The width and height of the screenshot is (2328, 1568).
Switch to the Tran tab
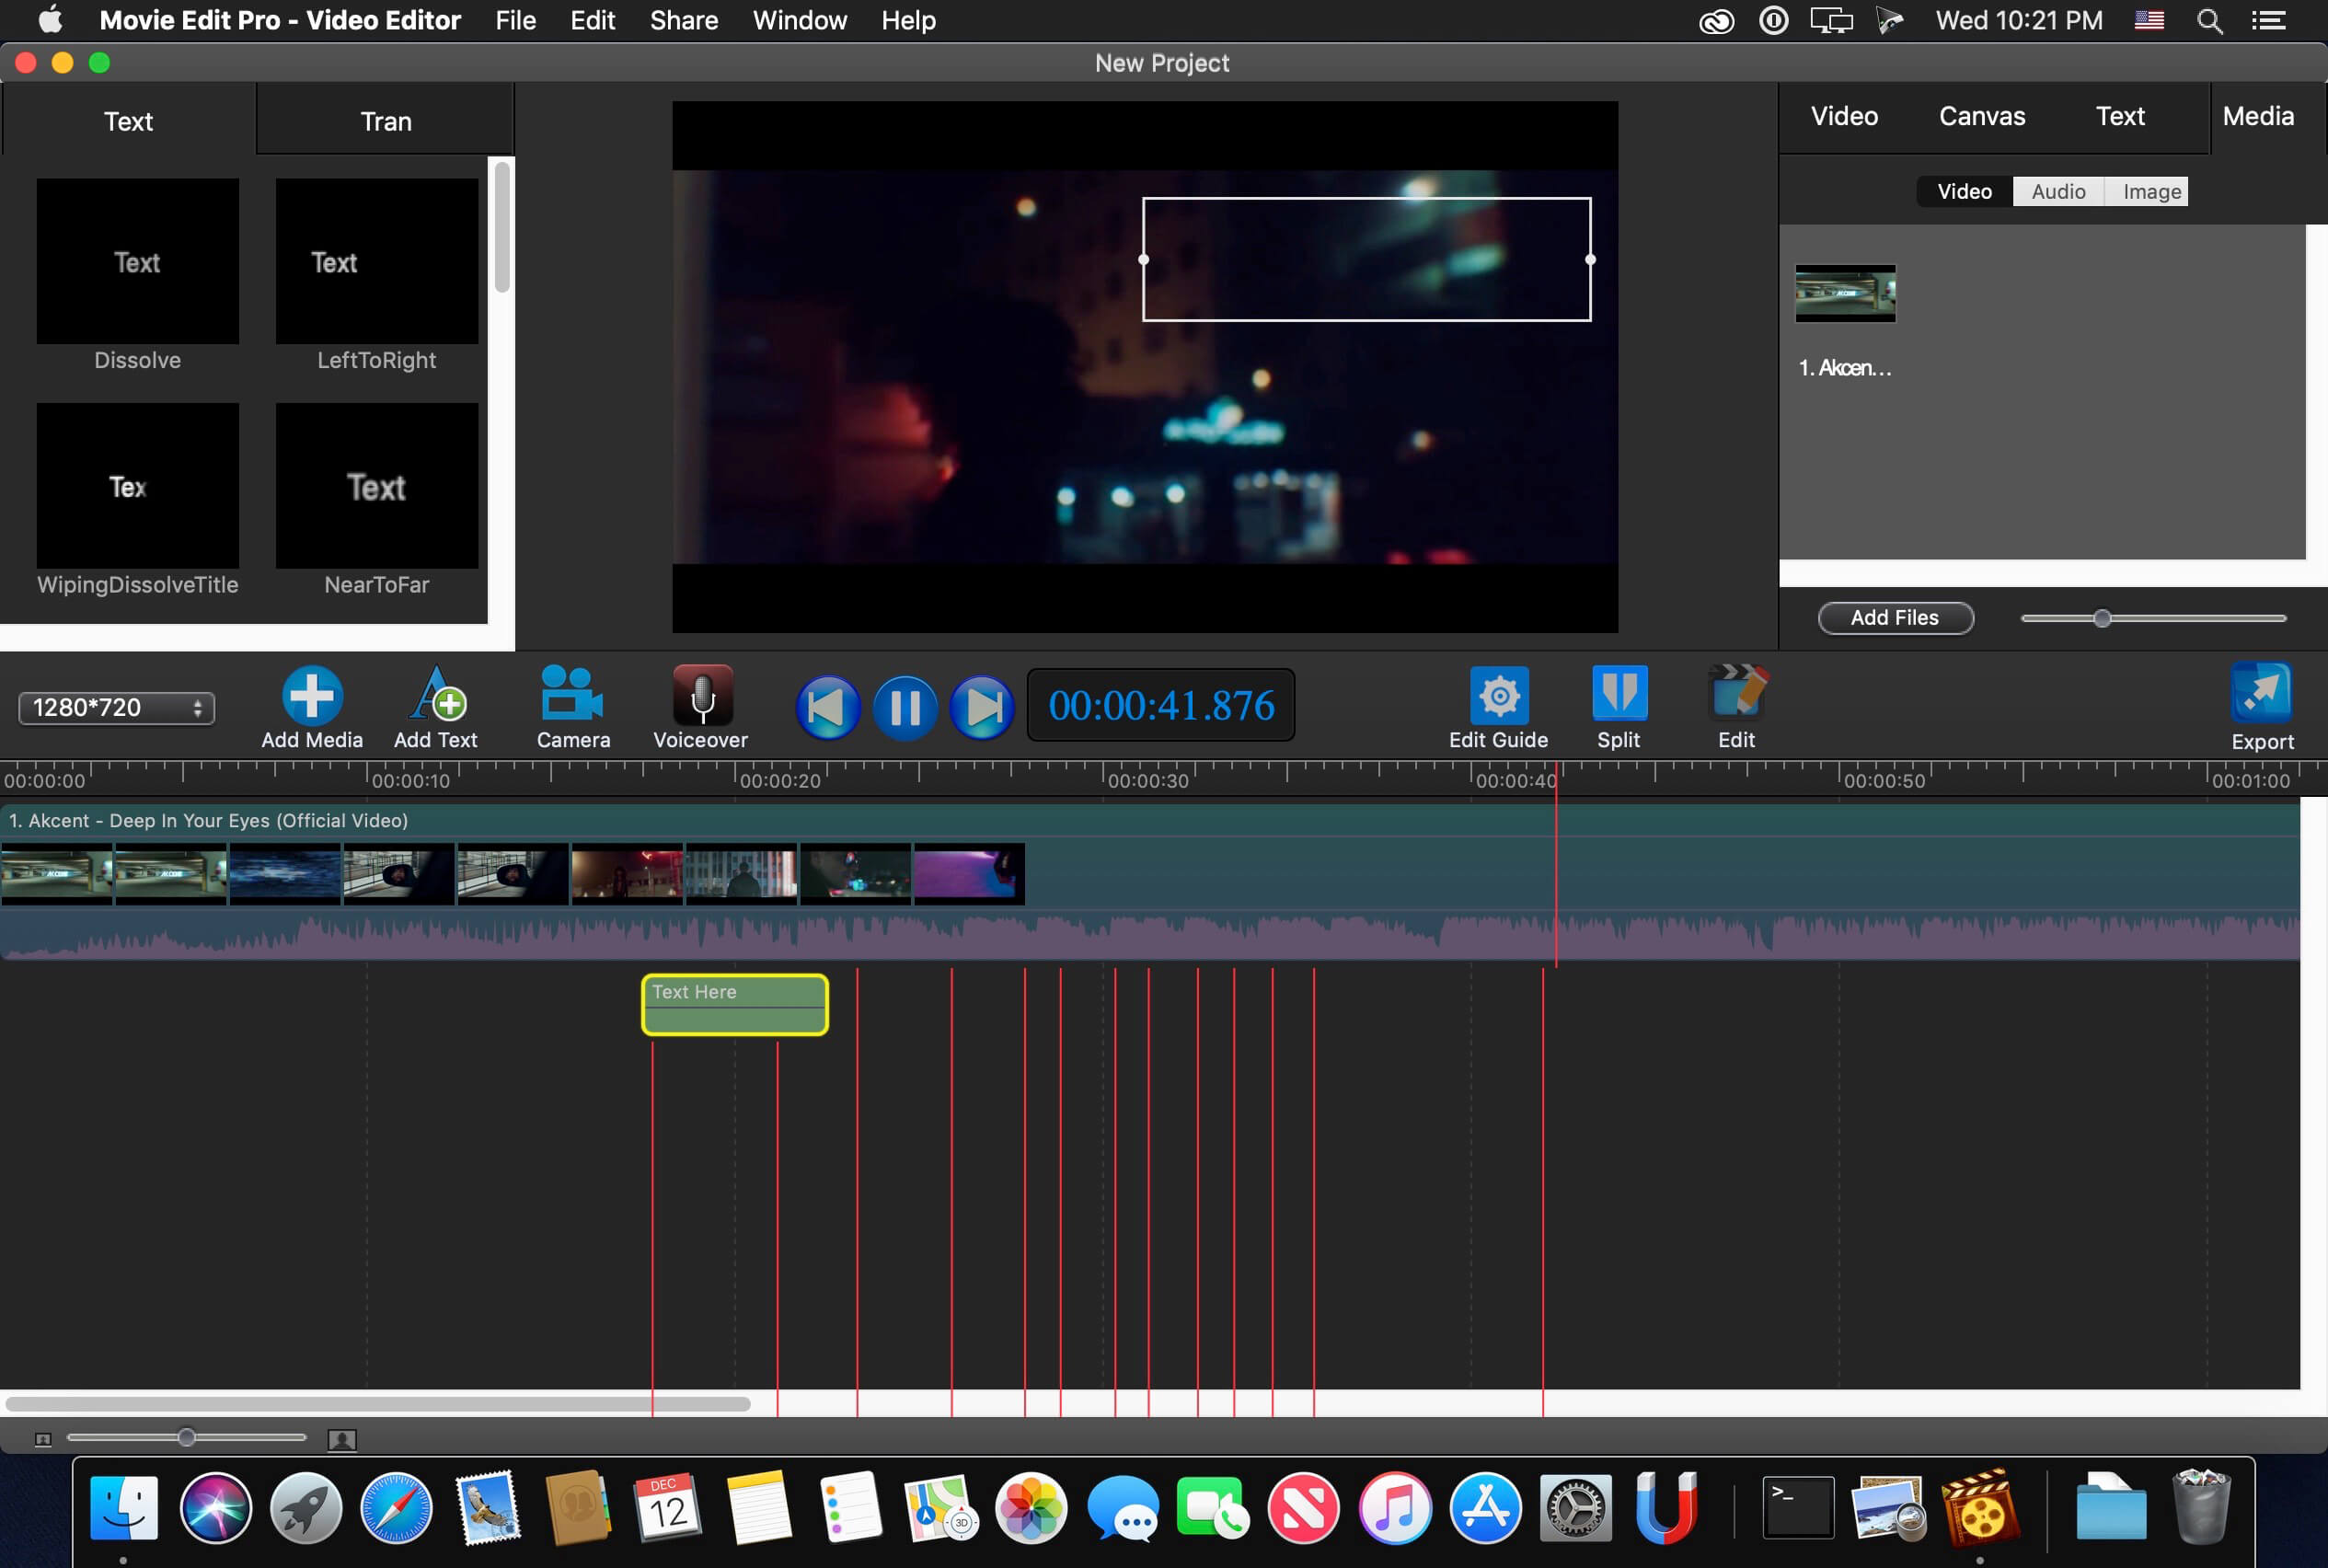point(384,120)
